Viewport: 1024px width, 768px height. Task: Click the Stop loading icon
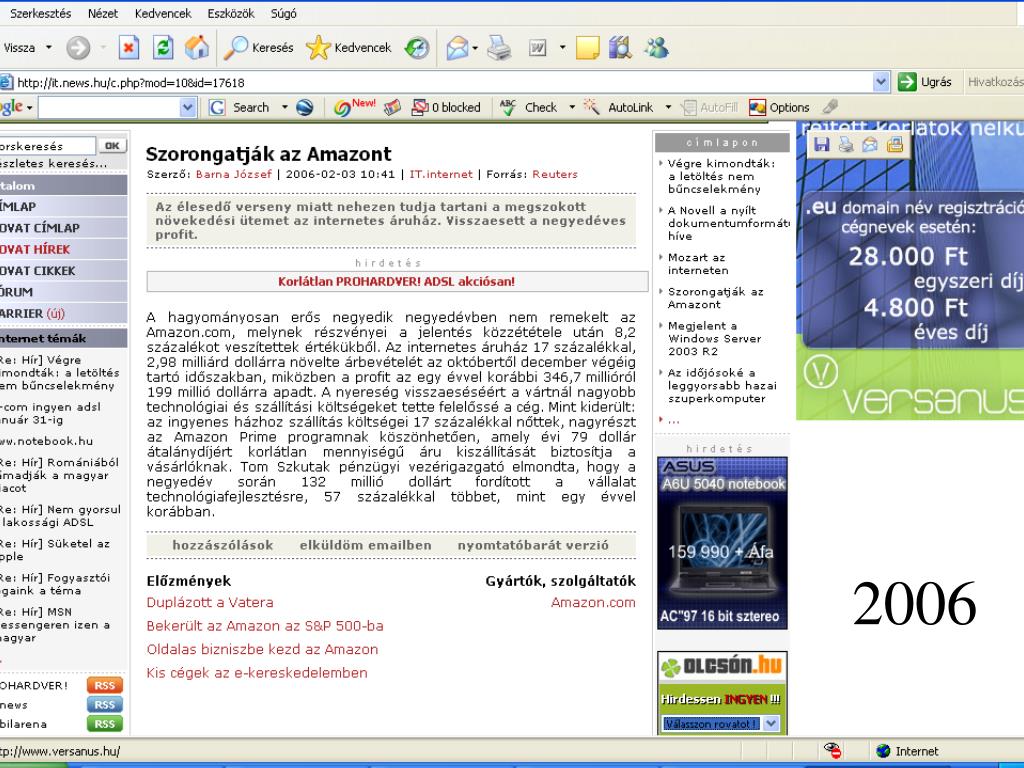[x=129, y=48]
